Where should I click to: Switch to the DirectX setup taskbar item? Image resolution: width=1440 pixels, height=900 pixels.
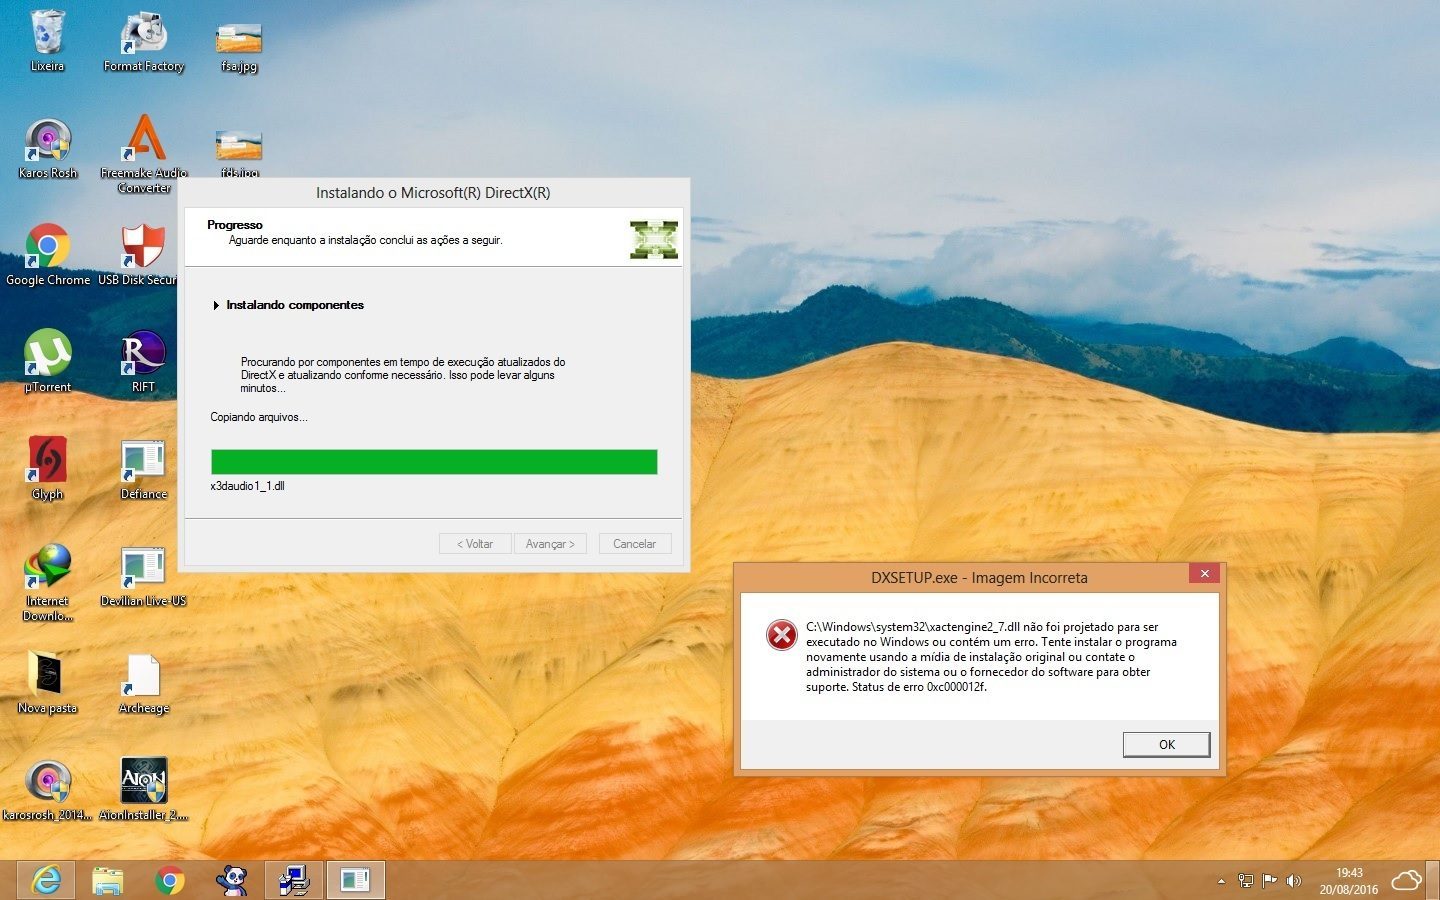[356, 880]
